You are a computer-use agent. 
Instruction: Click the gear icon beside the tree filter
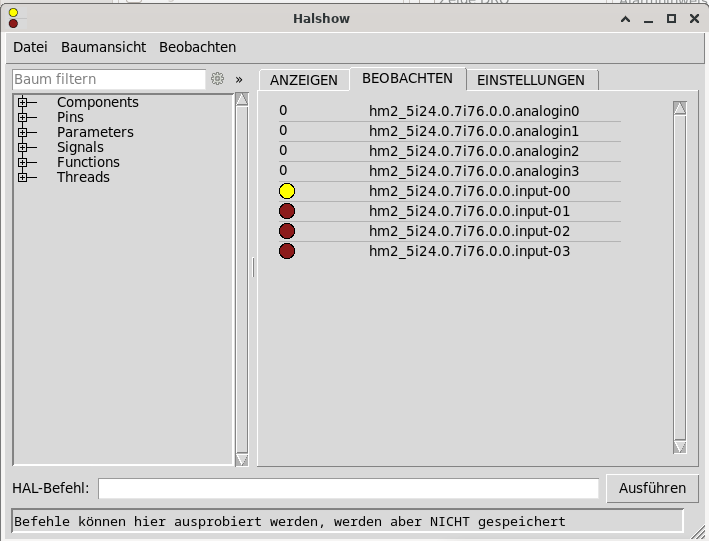[x=217, y=79]
